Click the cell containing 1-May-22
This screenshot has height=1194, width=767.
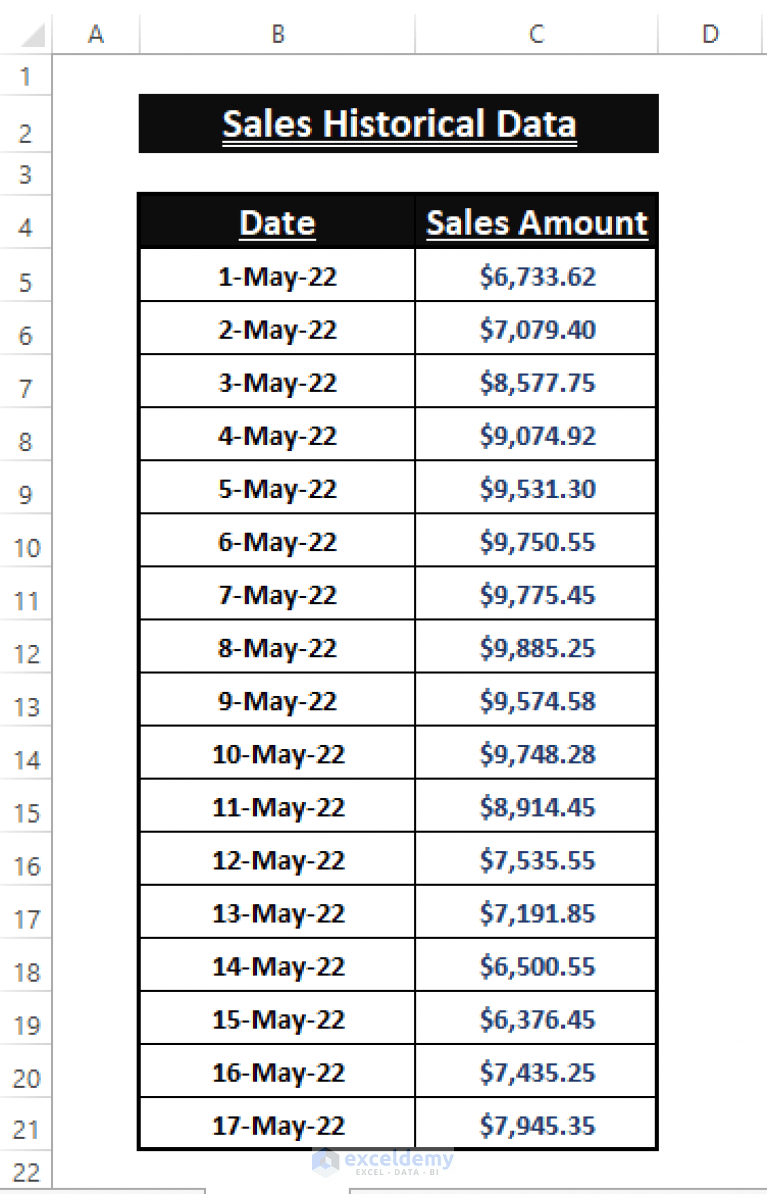276,275
